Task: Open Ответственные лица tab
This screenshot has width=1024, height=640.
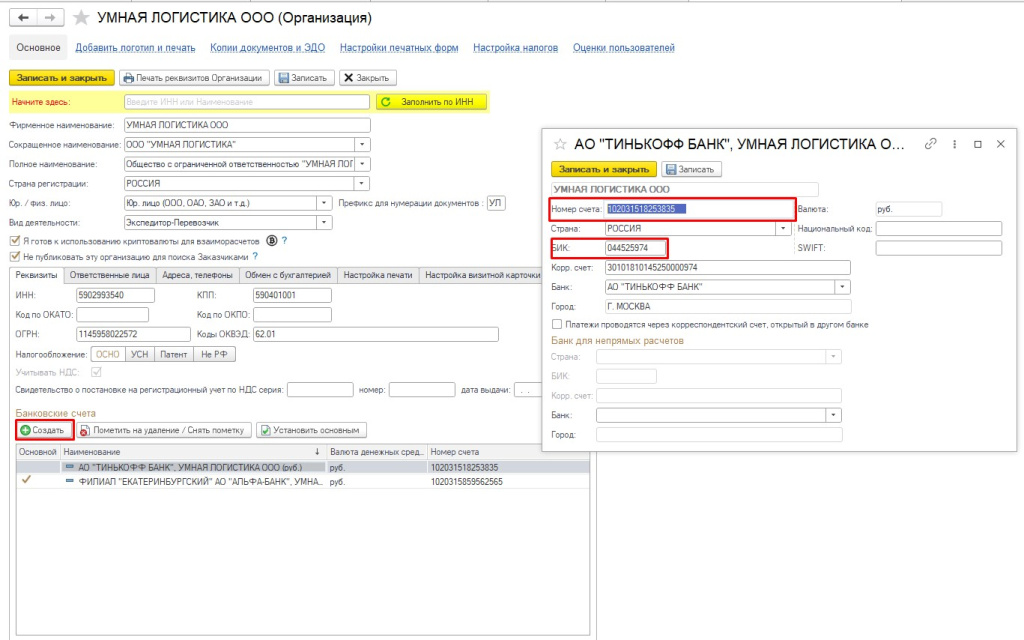Action: point(110,275)
